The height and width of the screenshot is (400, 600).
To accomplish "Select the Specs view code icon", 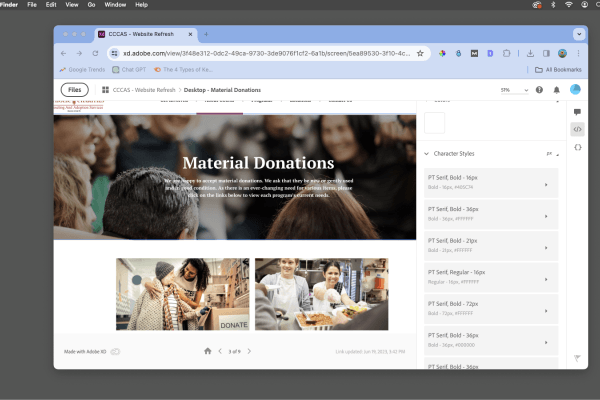I will [x=577, y=129].
